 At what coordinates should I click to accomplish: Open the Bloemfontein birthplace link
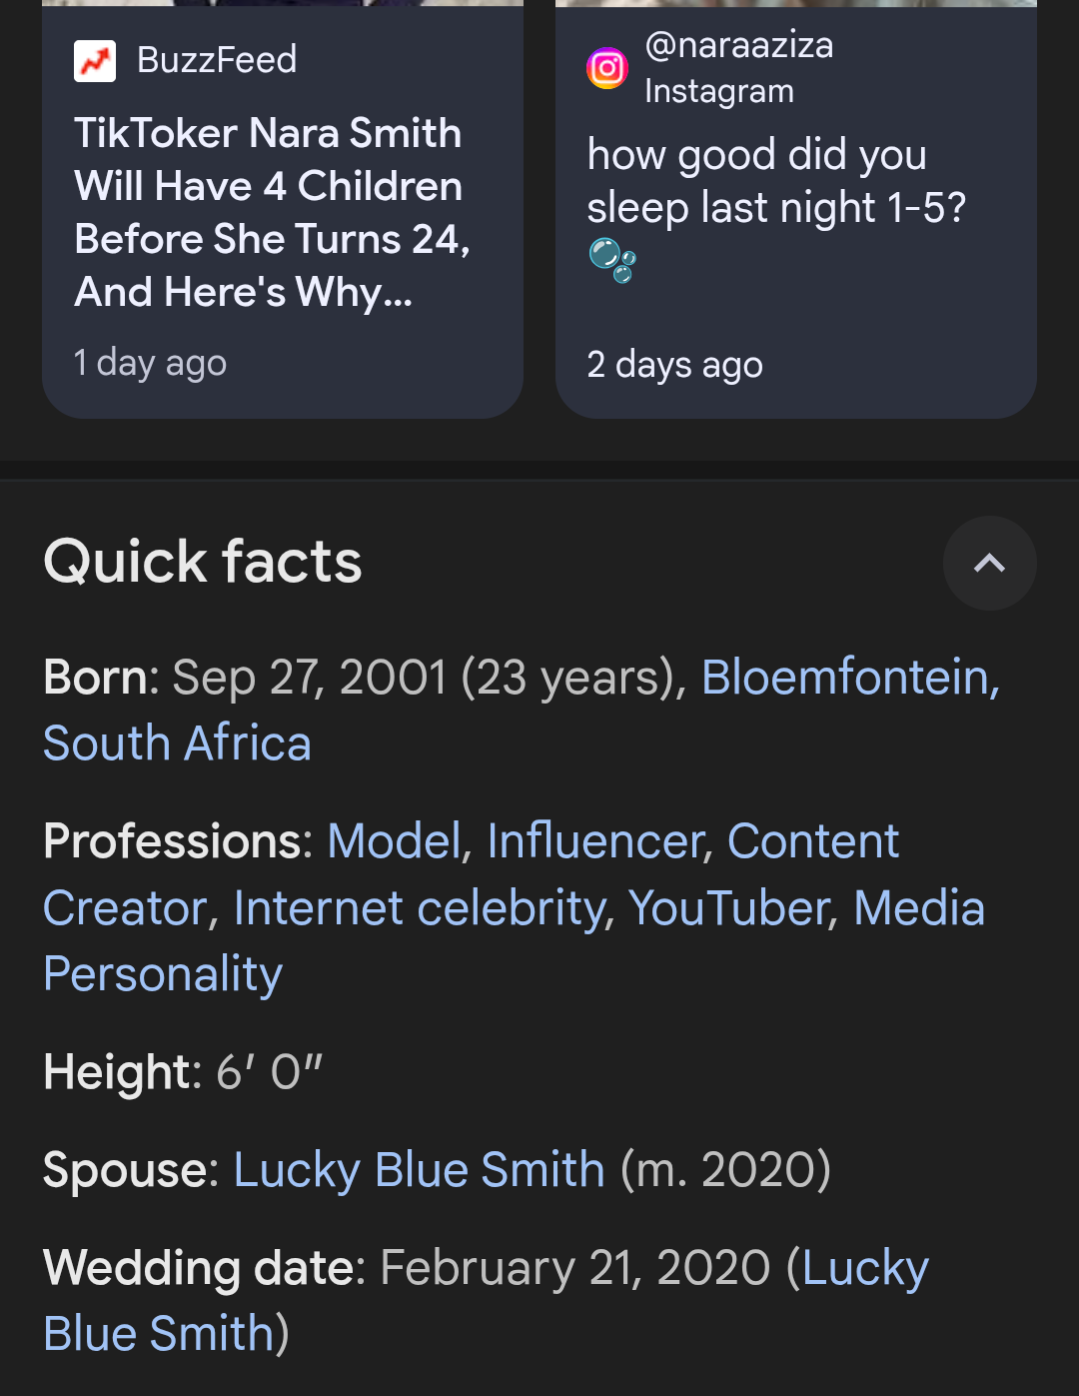(x=851, y=677)
